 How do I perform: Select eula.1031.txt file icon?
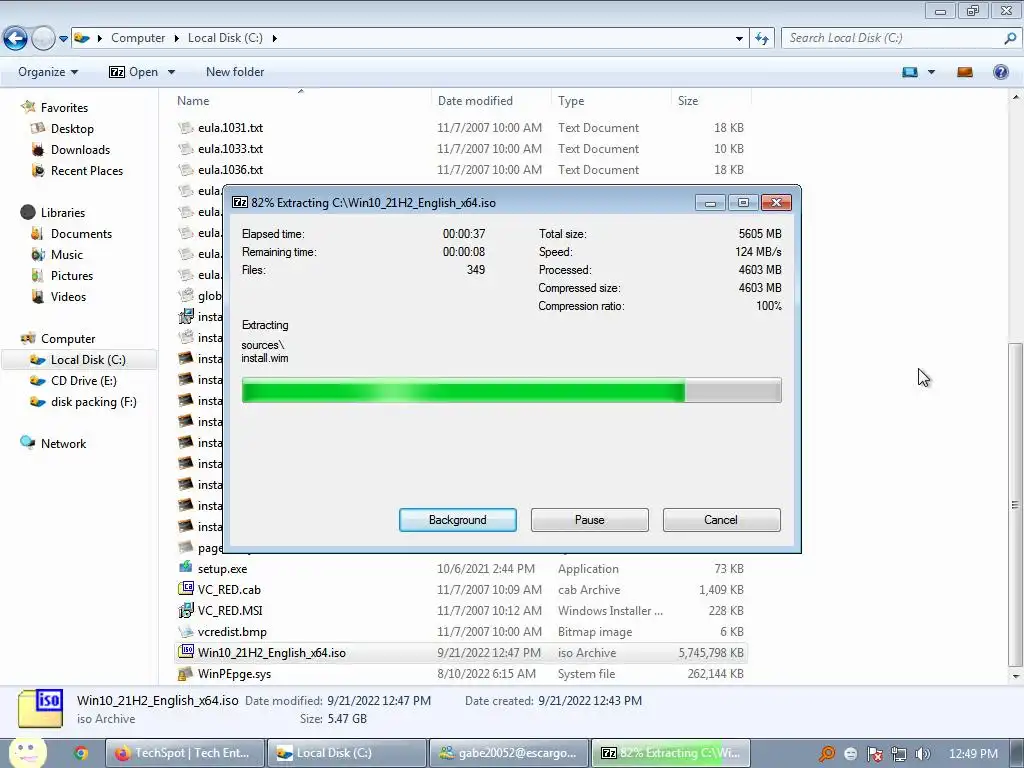(x=186, y=128)
